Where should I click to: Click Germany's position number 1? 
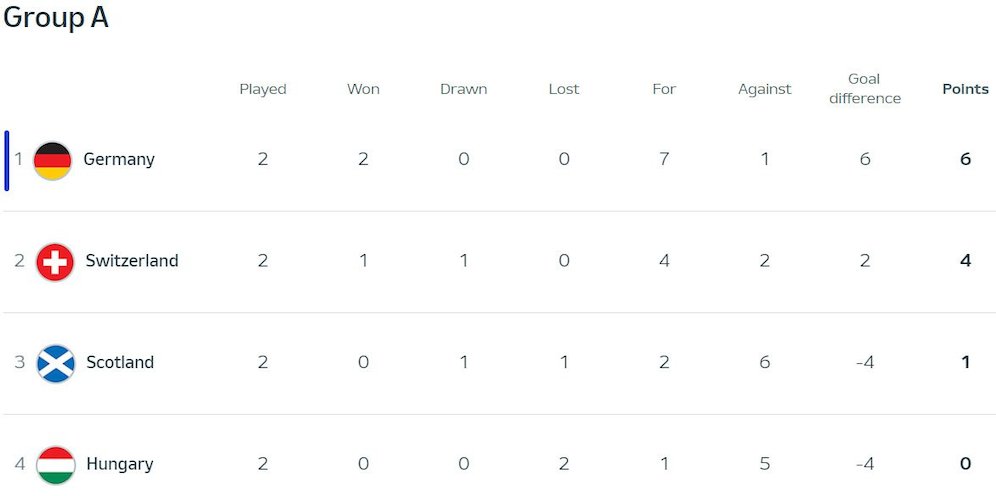18,160
